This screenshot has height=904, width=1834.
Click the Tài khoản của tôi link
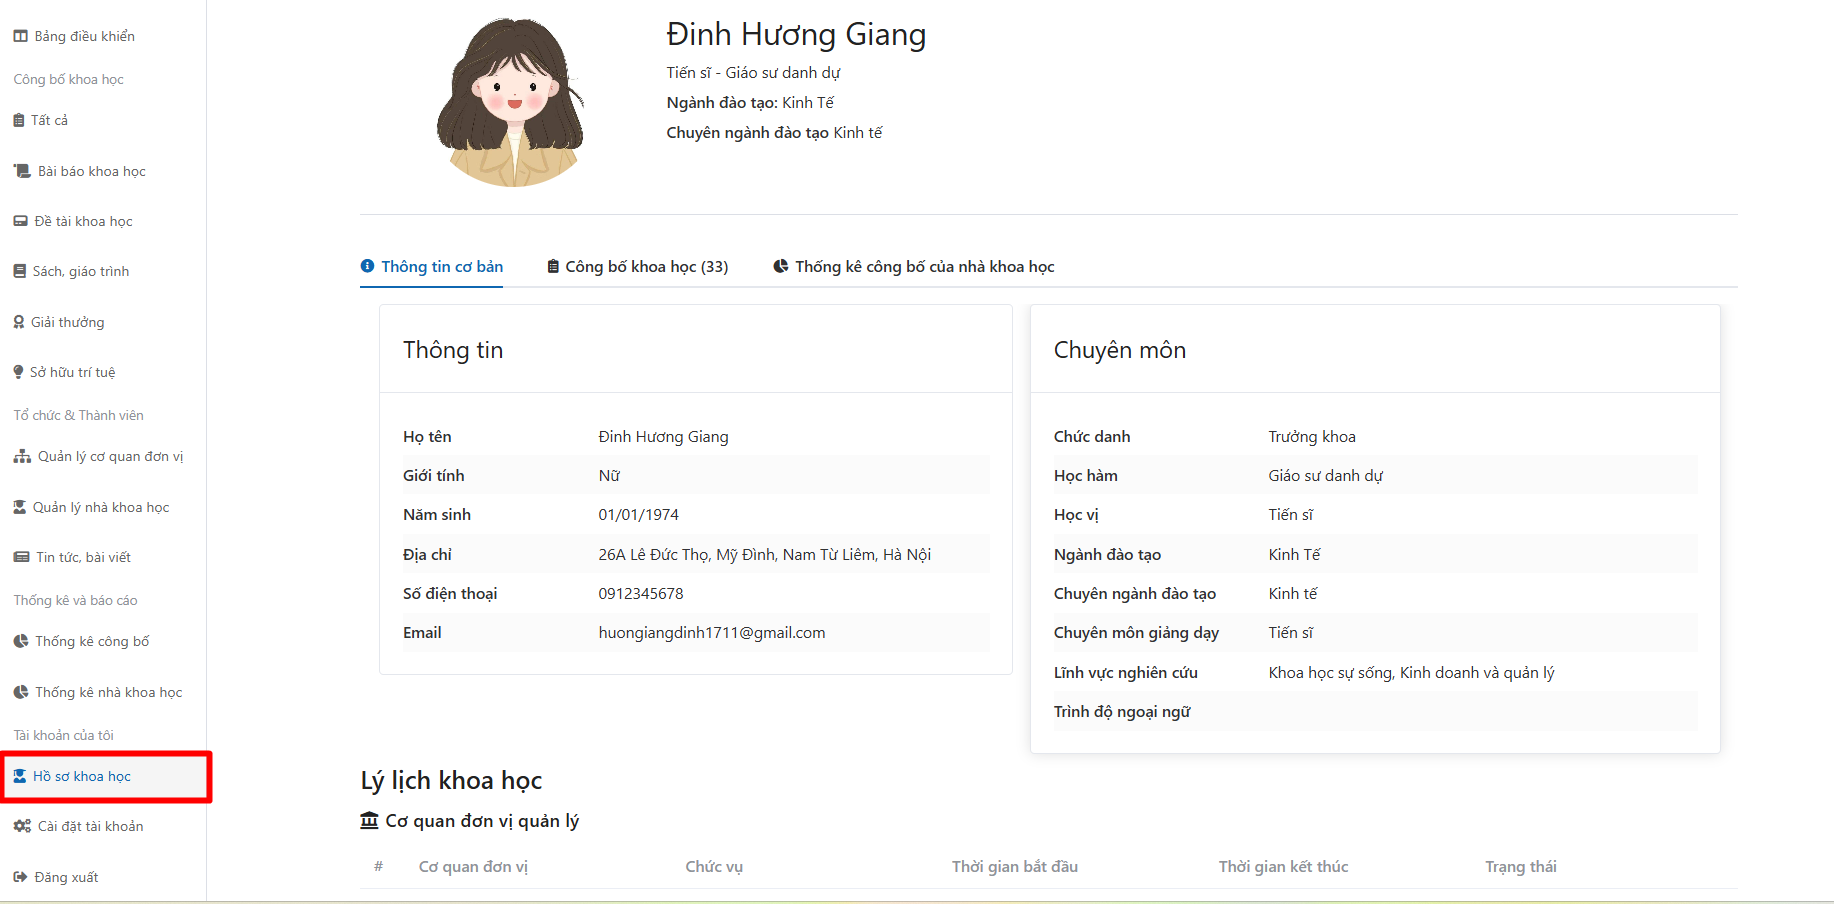63,735
